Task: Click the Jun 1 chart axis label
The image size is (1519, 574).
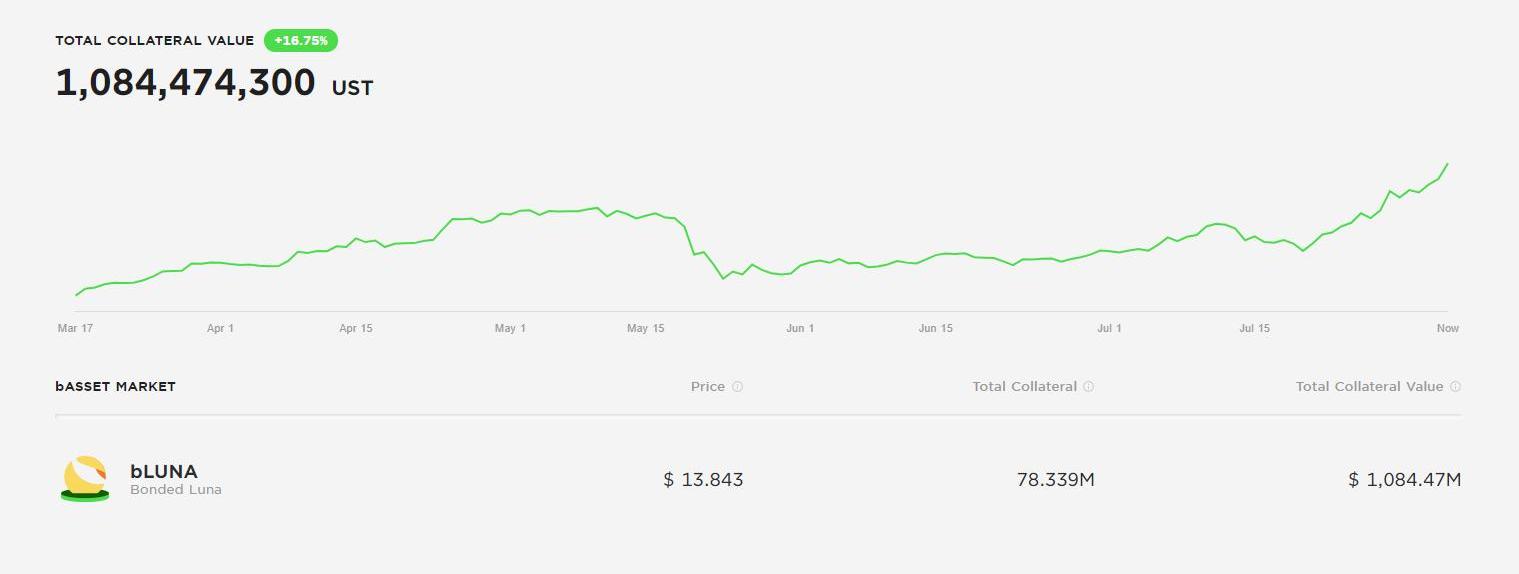Action: point(800,328)
